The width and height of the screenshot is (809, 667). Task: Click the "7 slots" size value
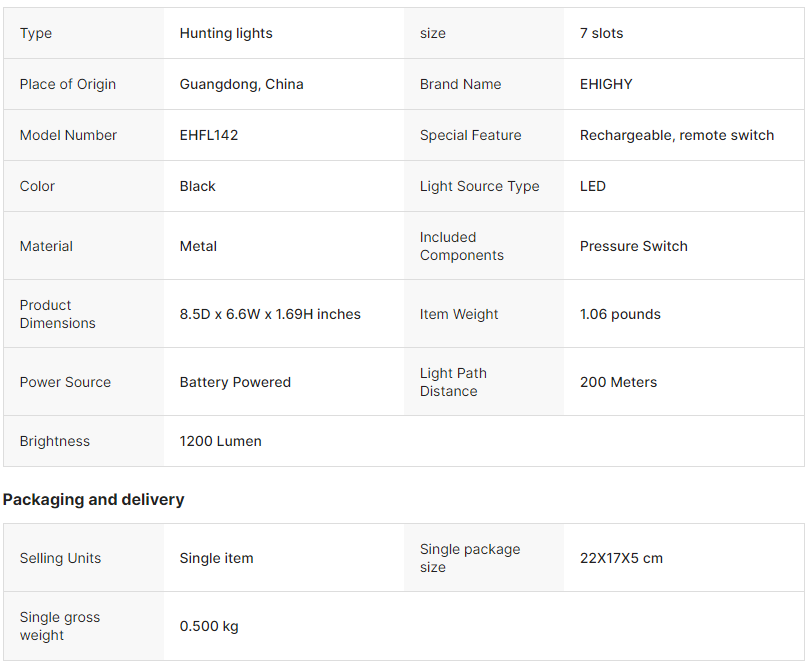(x=601, y=33)
